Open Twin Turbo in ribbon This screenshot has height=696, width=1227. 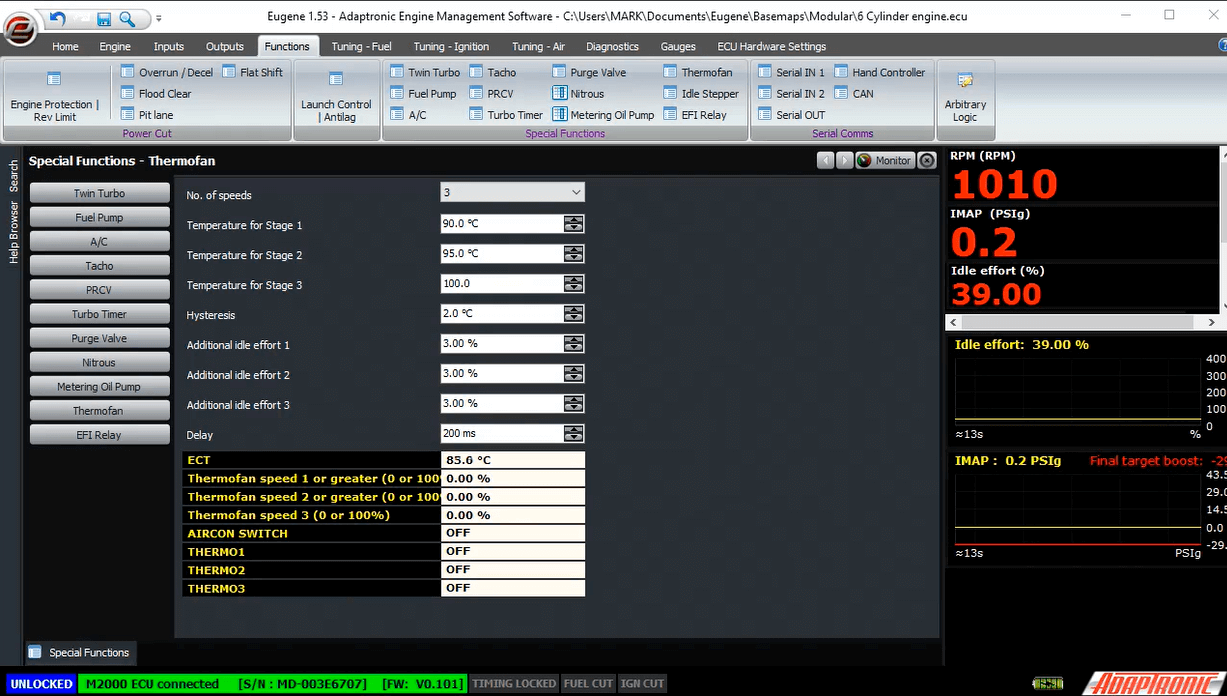(425, 72)
